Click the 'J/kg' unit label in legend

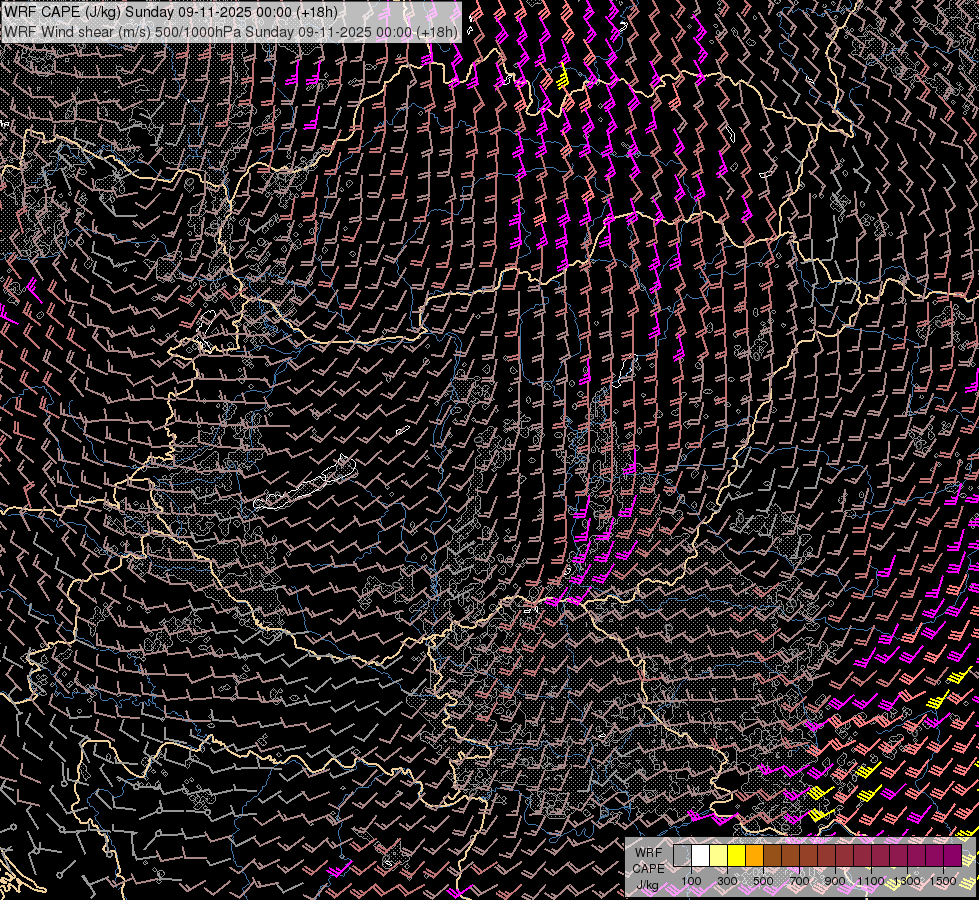648,884
